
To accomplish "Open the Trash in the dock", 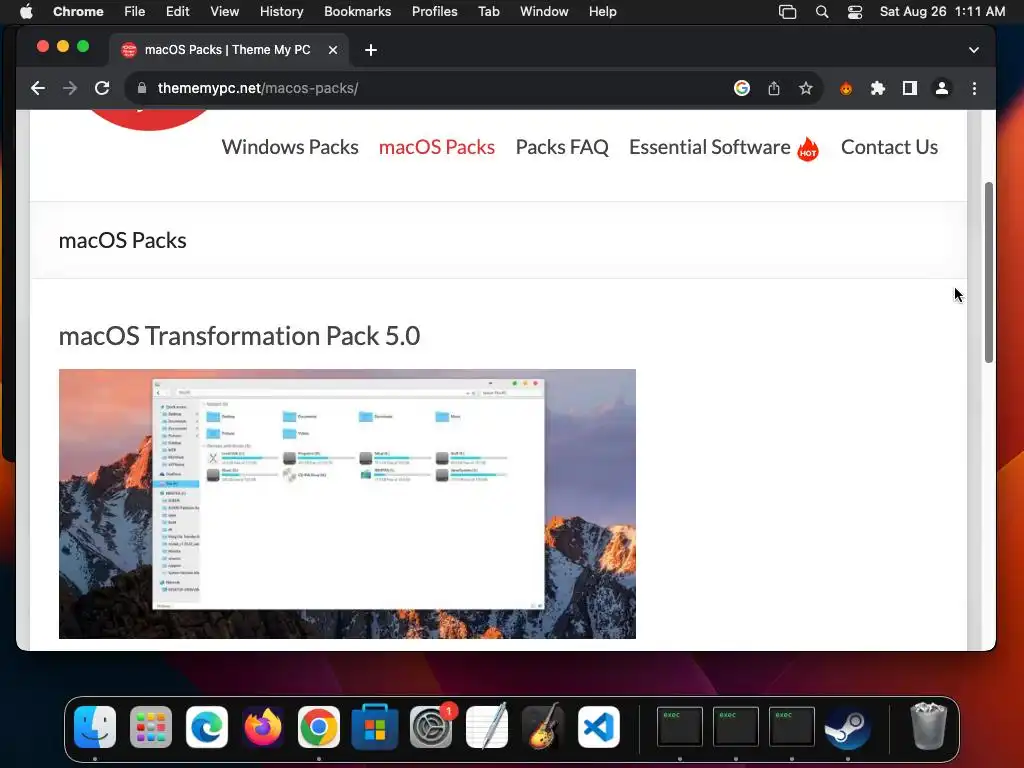I will click(928, 726).
